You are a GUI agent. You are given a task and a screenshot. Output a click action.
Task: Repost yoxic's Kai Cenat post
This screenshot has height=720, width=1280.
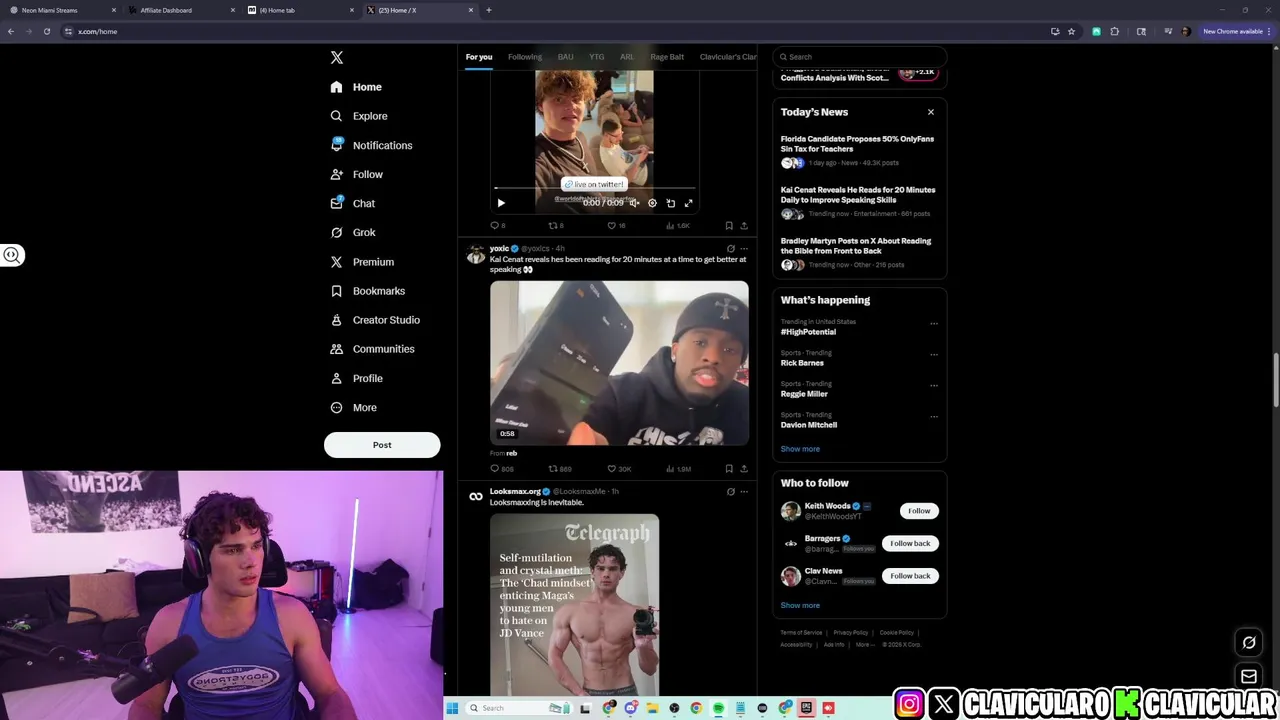(x=560, y=469)
